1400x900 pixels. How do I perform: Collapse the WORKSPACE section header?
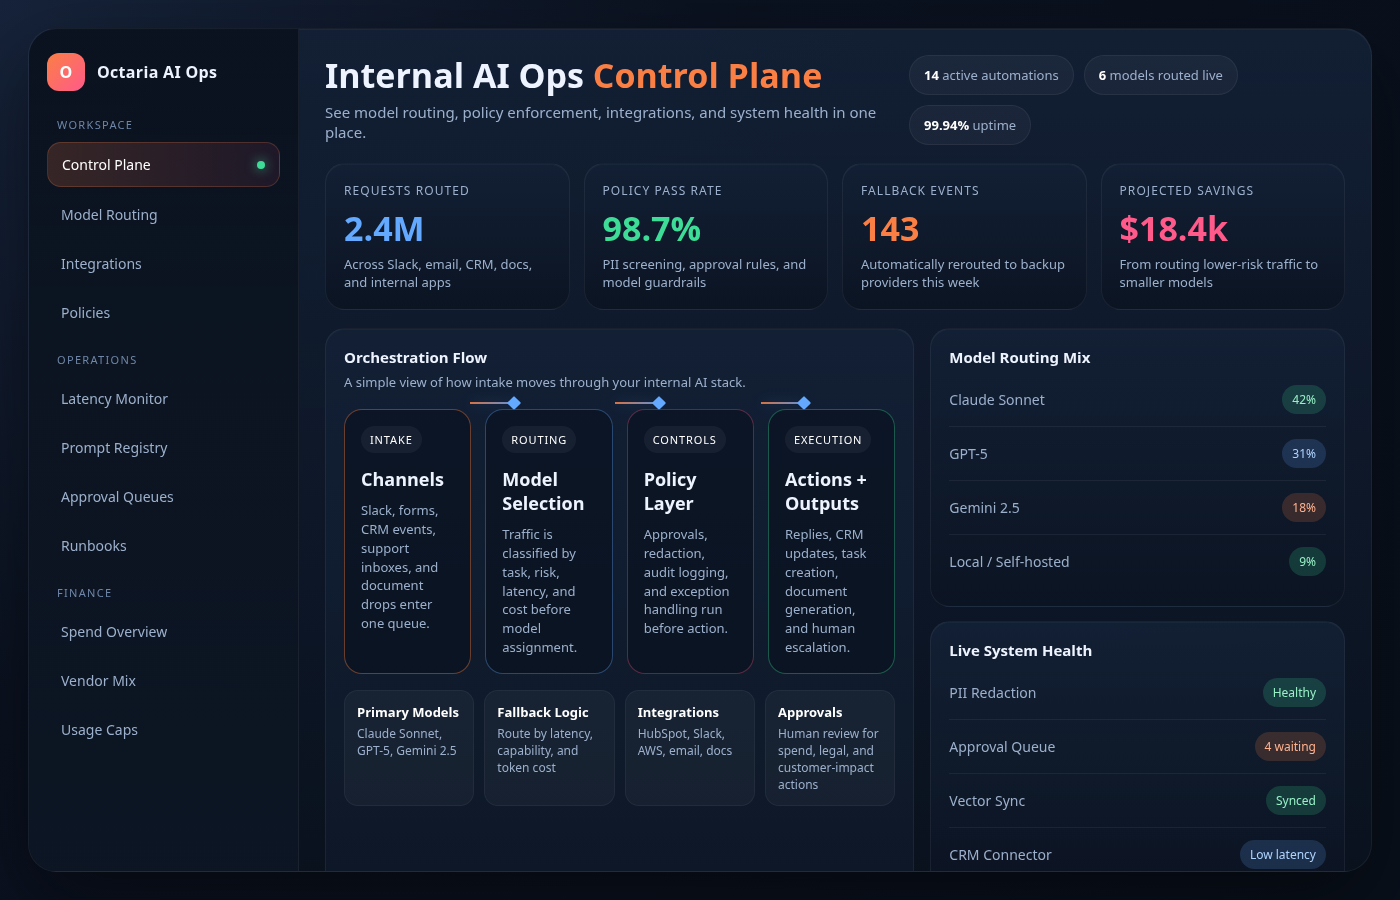point(95,125)
